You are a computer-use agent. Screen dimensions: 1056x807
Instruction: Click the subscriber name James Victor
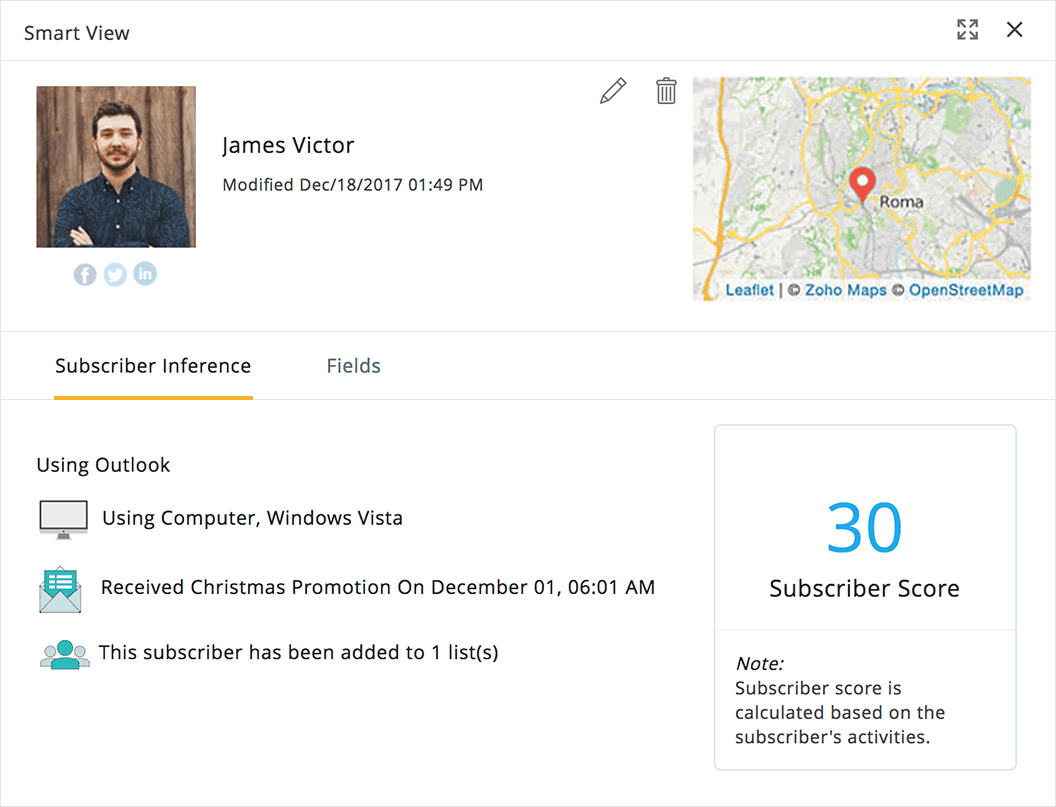[x=288, y=146]
